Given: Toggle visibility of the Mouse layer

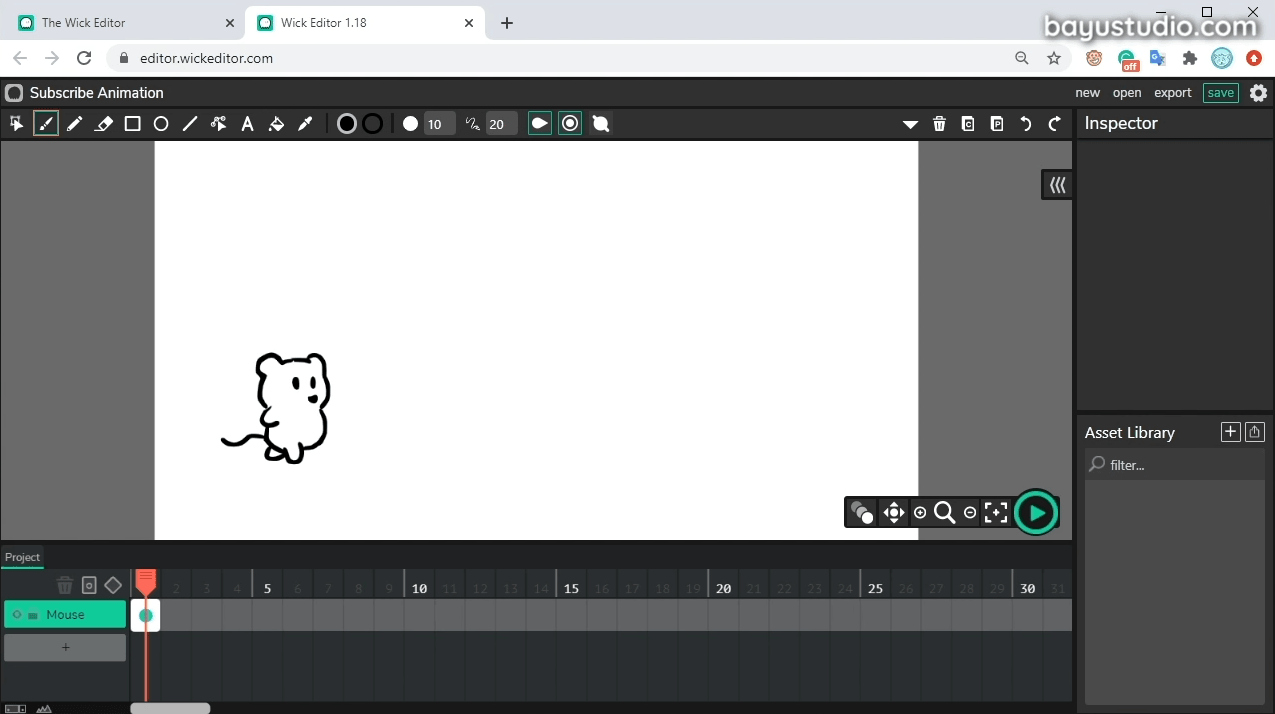Looking at the screenshot, I should tap(17, 614).
